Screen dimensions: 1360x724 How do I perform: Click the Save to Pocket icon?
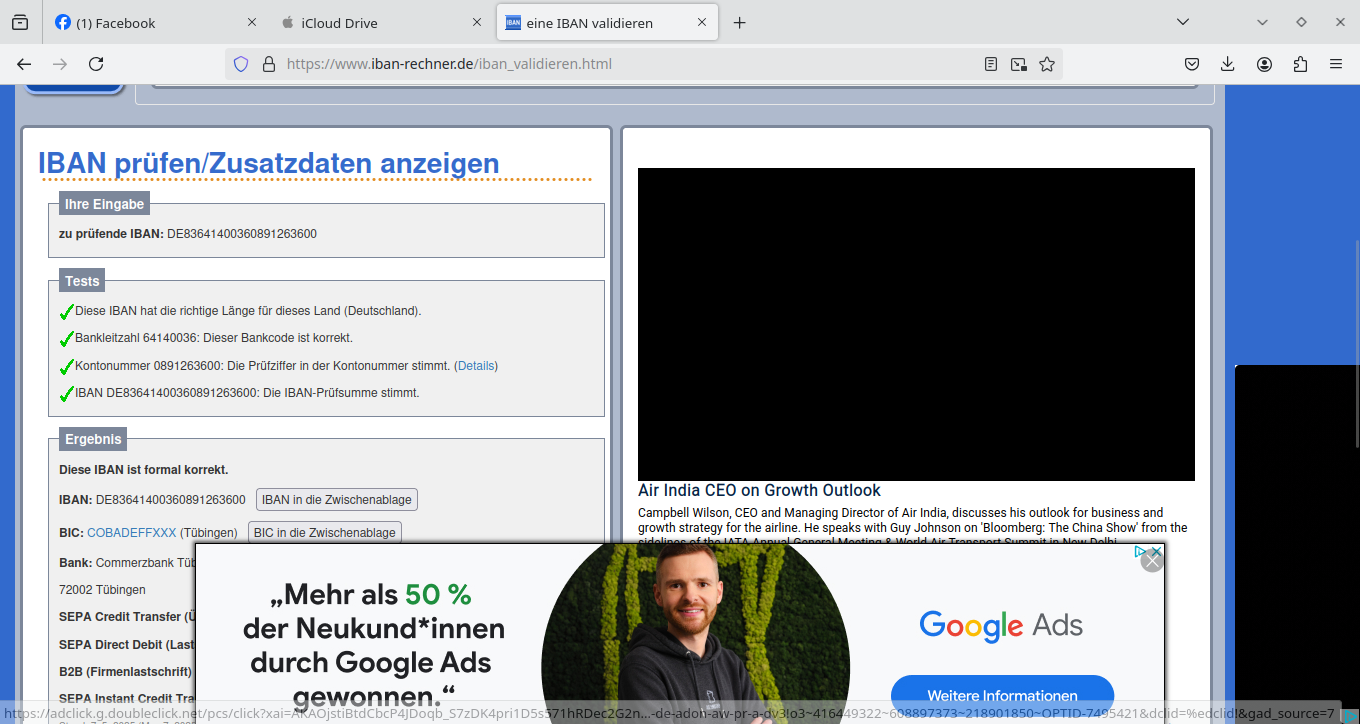1192,64
